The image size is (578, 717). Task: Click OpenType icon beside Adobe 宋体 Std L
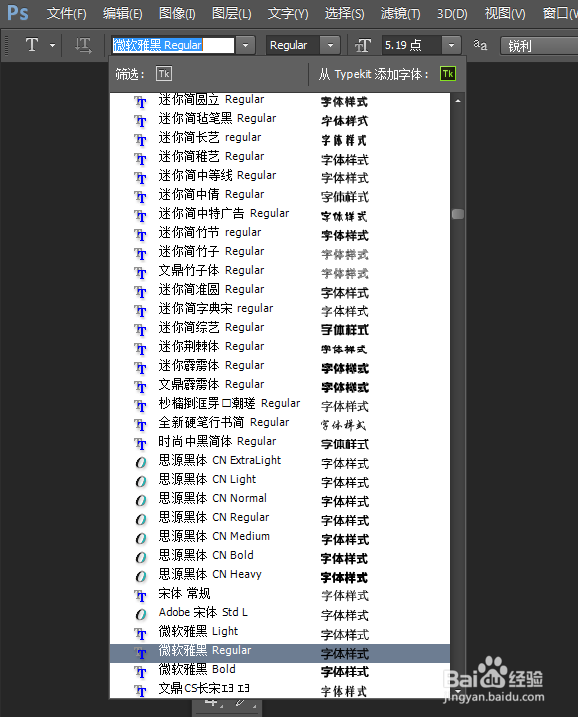(x=141, y=614)
